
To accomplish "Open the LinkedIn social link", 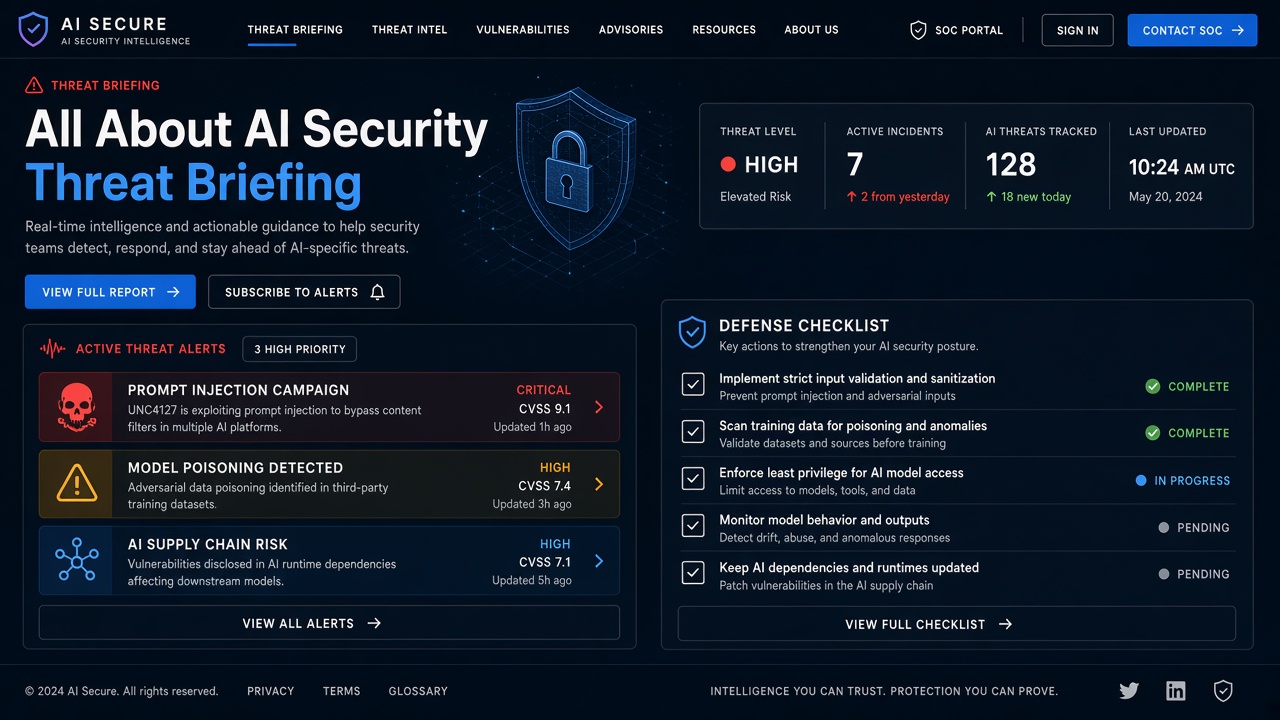I will pos(1176,691).
